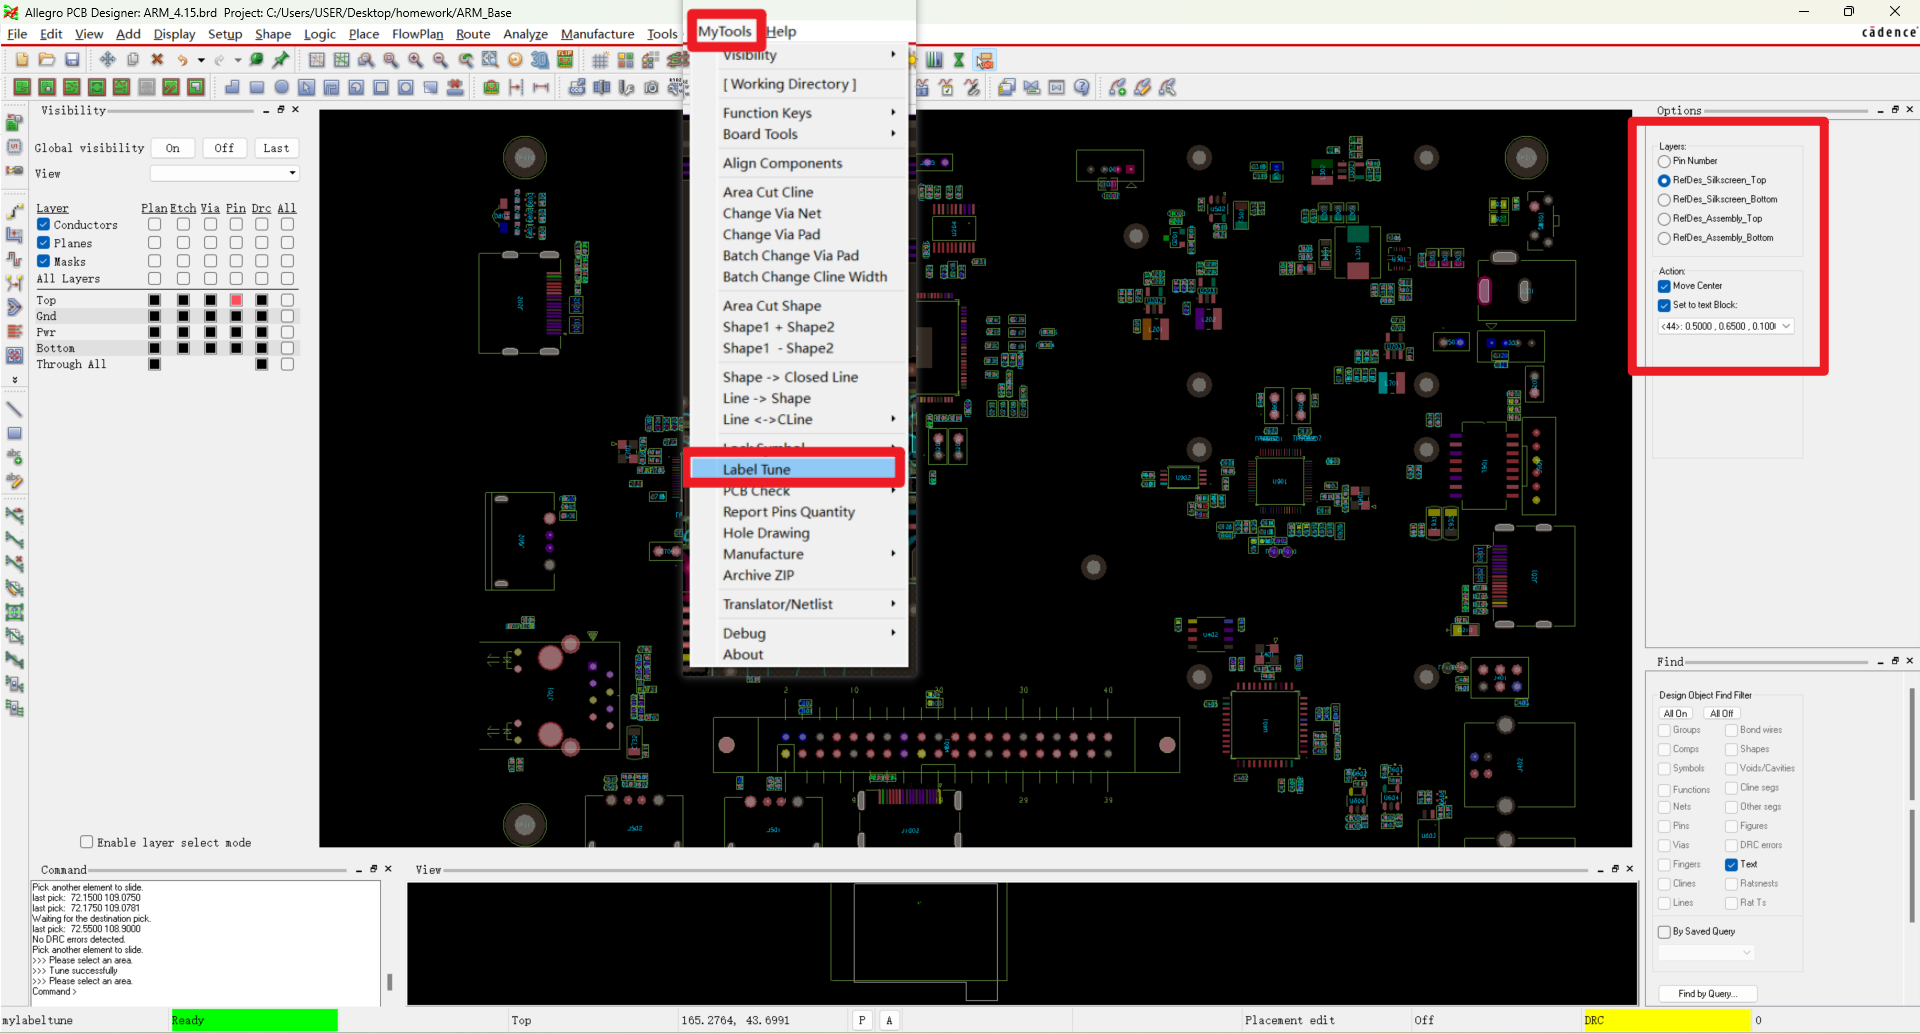Open the Route menu
Viewport: 1920px width, 1034px height.
473,34
